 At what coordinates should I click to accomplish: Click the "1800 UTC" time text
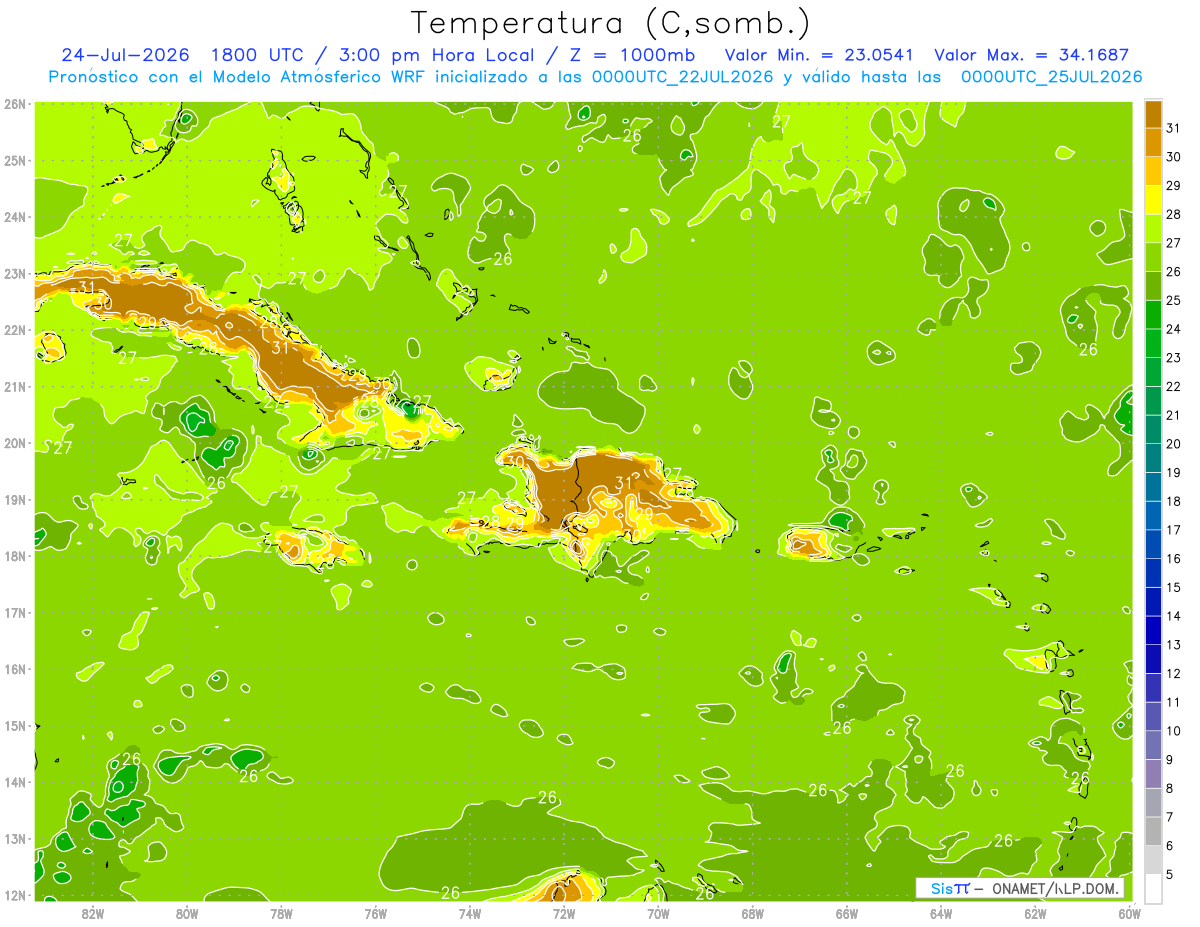(260, 55)
